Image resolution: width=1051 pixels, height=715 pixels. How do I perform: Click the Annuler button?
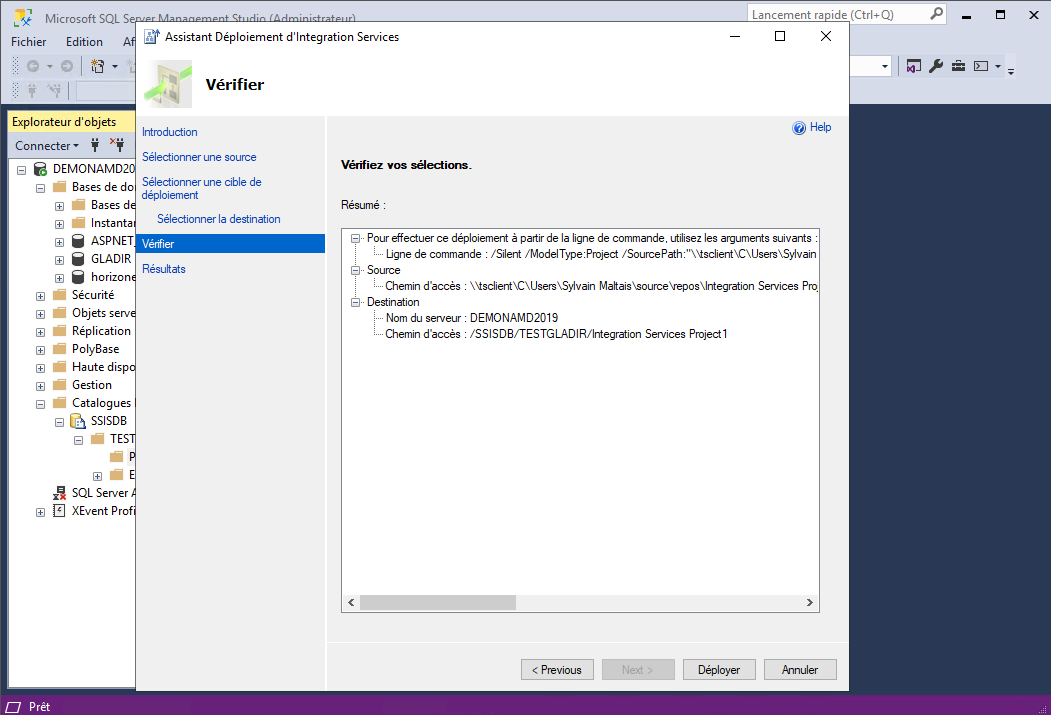pos(800,669)
